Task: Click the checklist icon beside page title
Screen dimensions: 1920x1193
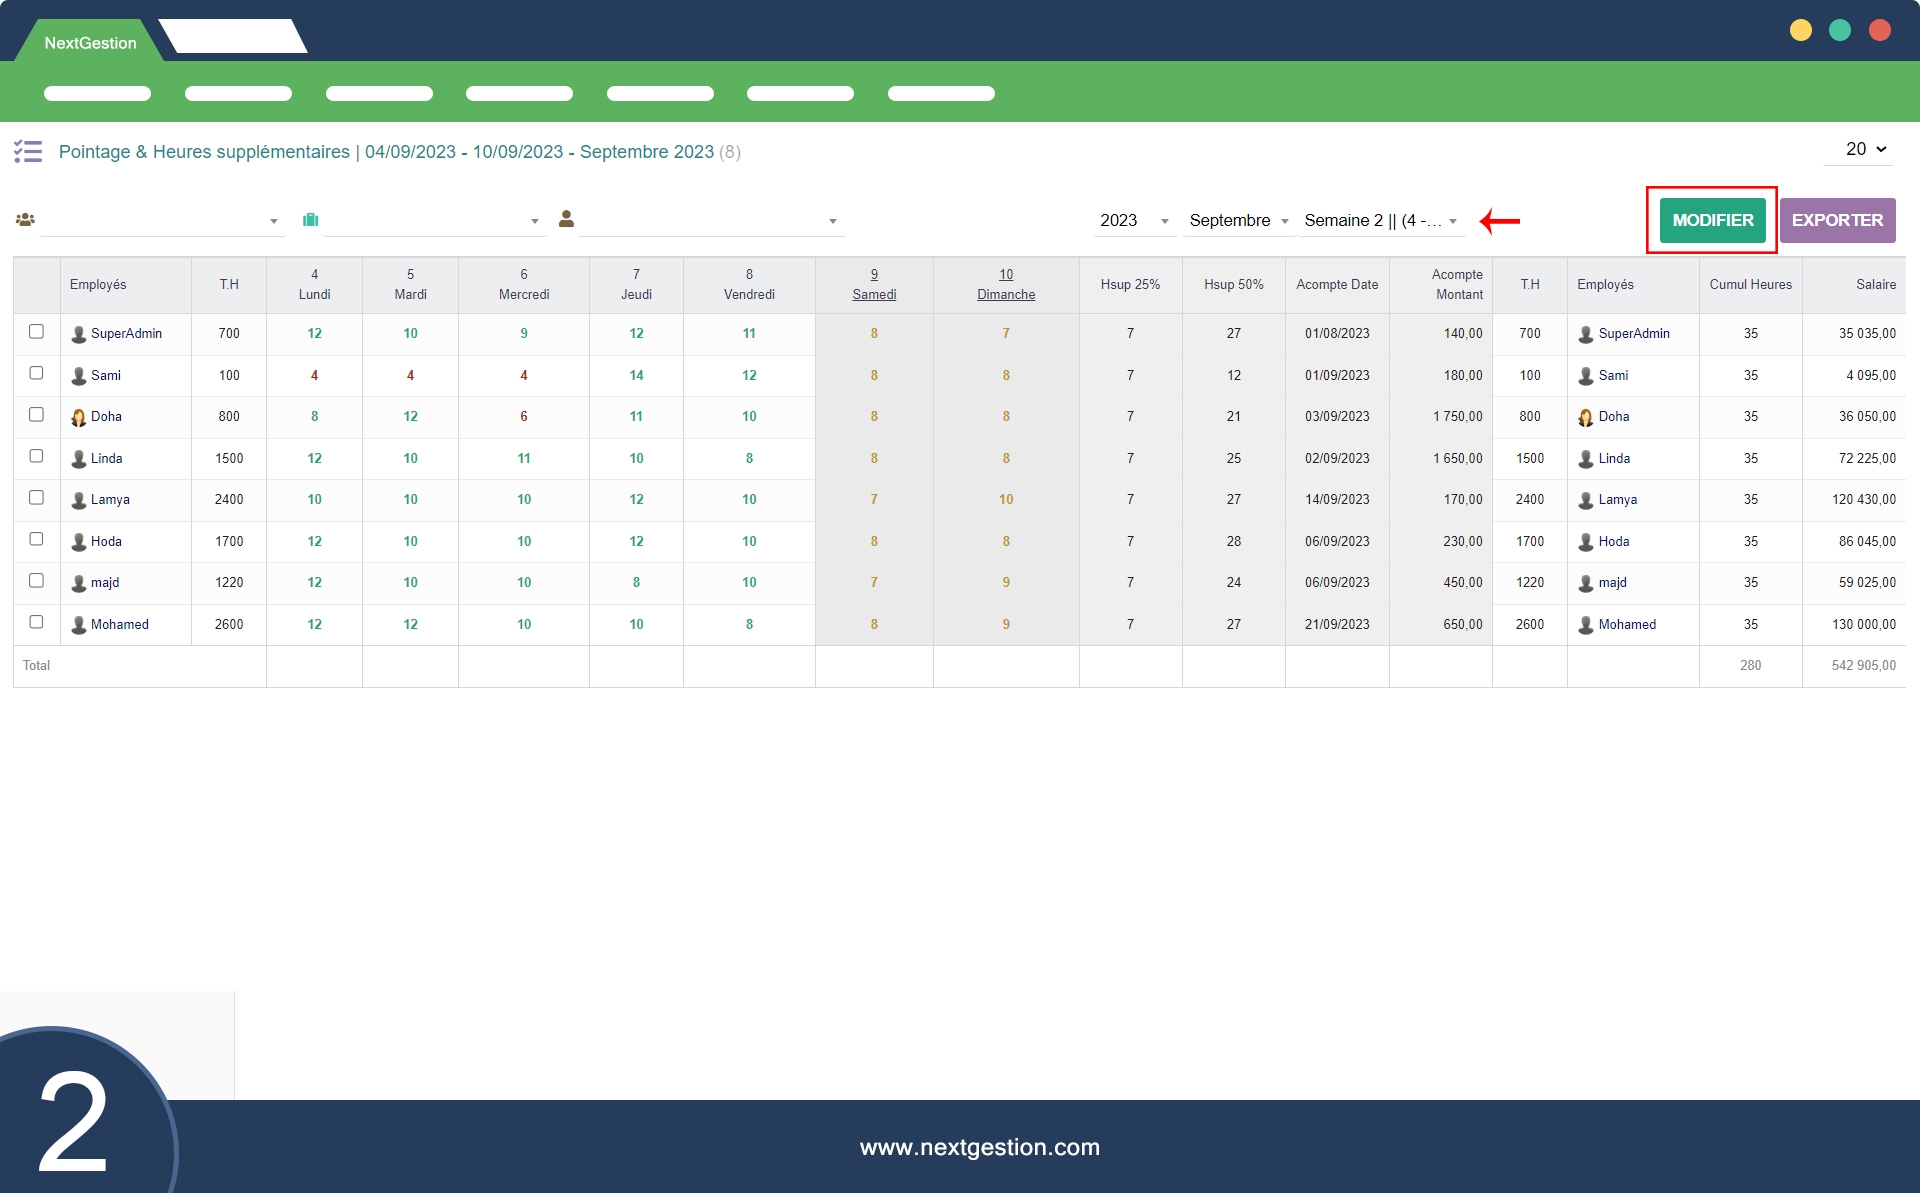Action: coord(28,151)
